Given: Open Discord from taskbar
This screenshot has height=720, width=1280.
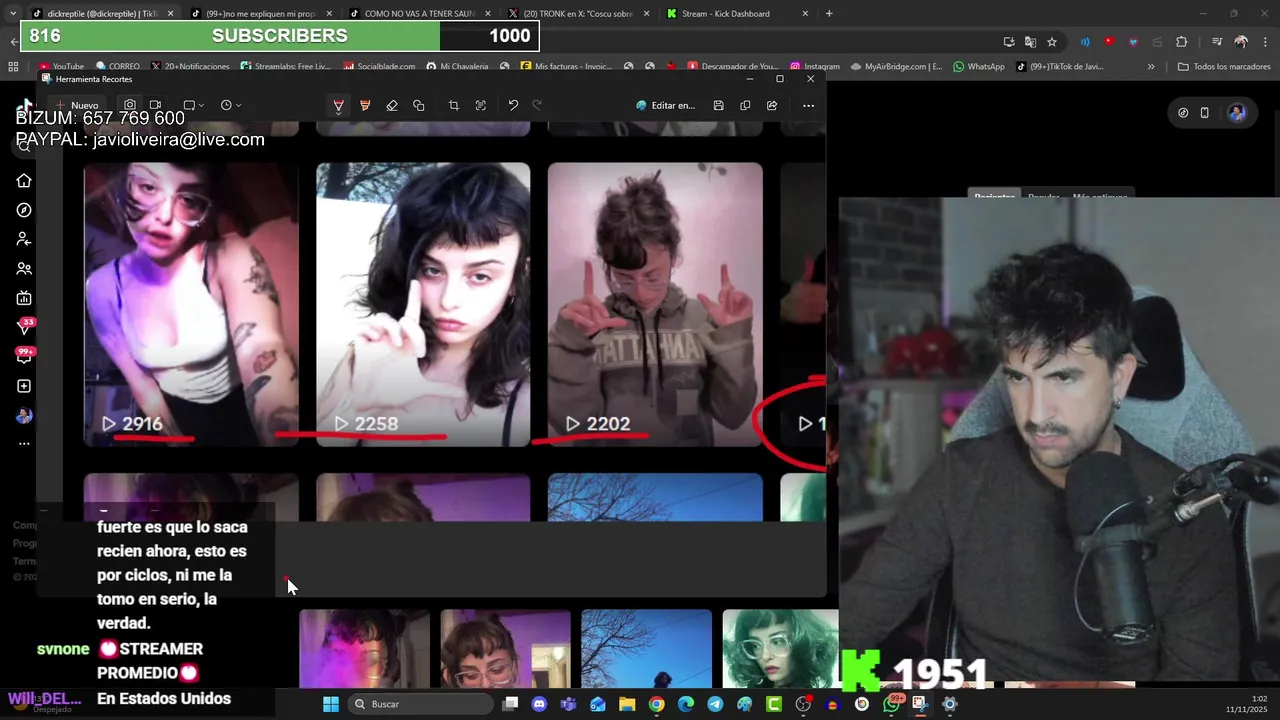Looking at the screenshot, I should pyautogui.click(x=540, y=704).
